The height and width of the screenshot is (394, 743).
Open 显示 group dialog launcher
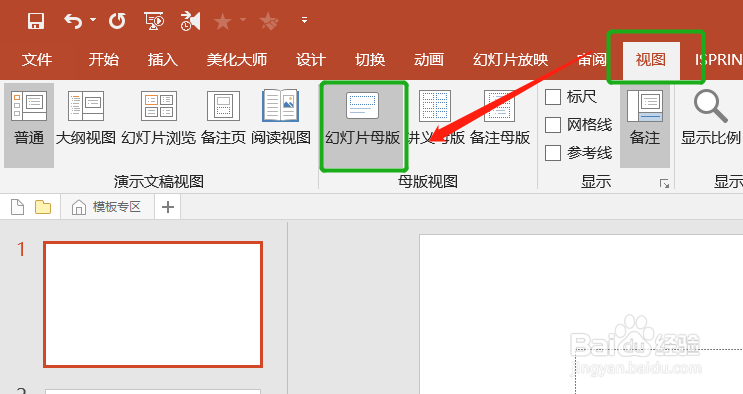click(x=665, y=183)
